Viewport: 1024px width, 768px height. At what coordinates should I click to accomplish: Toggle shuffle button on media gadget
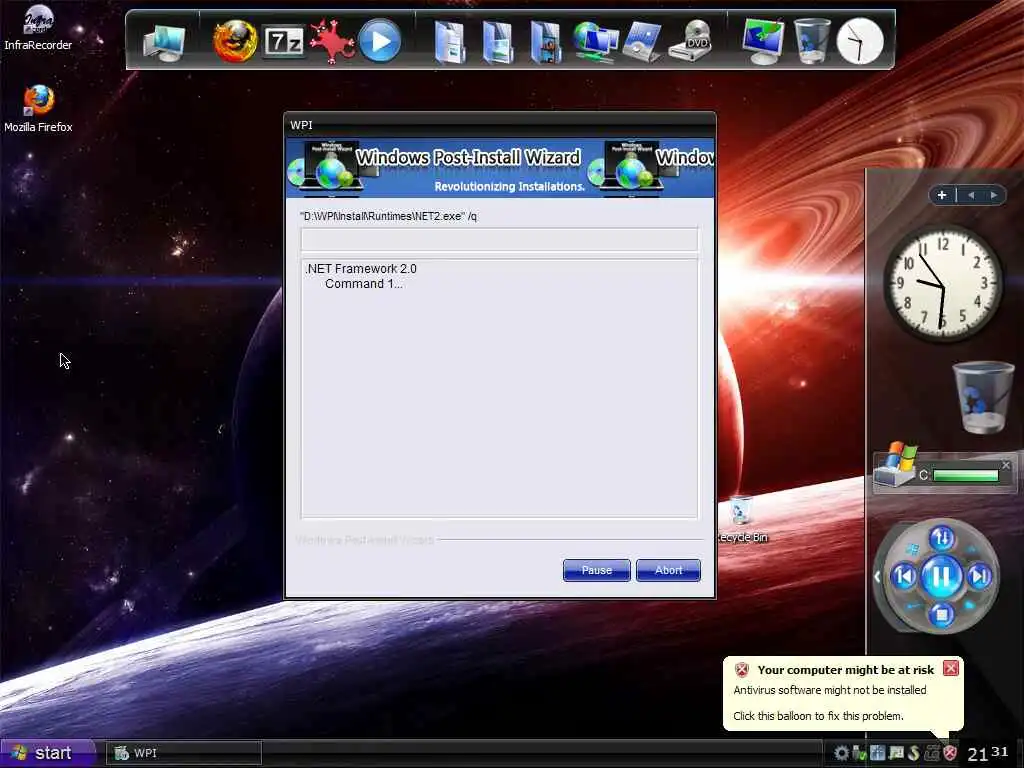point(941,538)
